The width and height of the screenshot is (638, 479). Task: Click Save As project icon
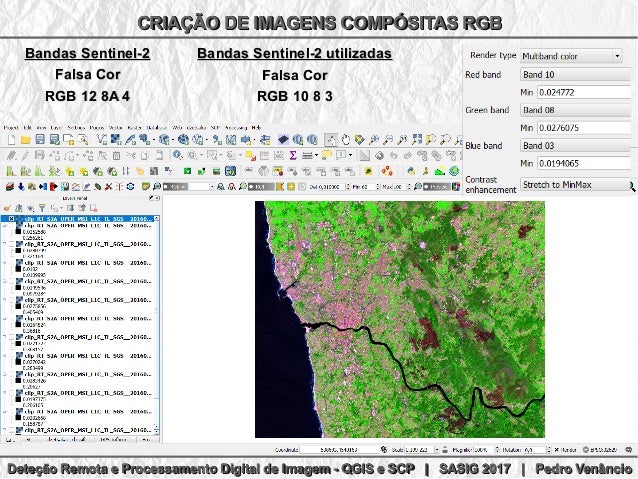(x=54, y=140)
